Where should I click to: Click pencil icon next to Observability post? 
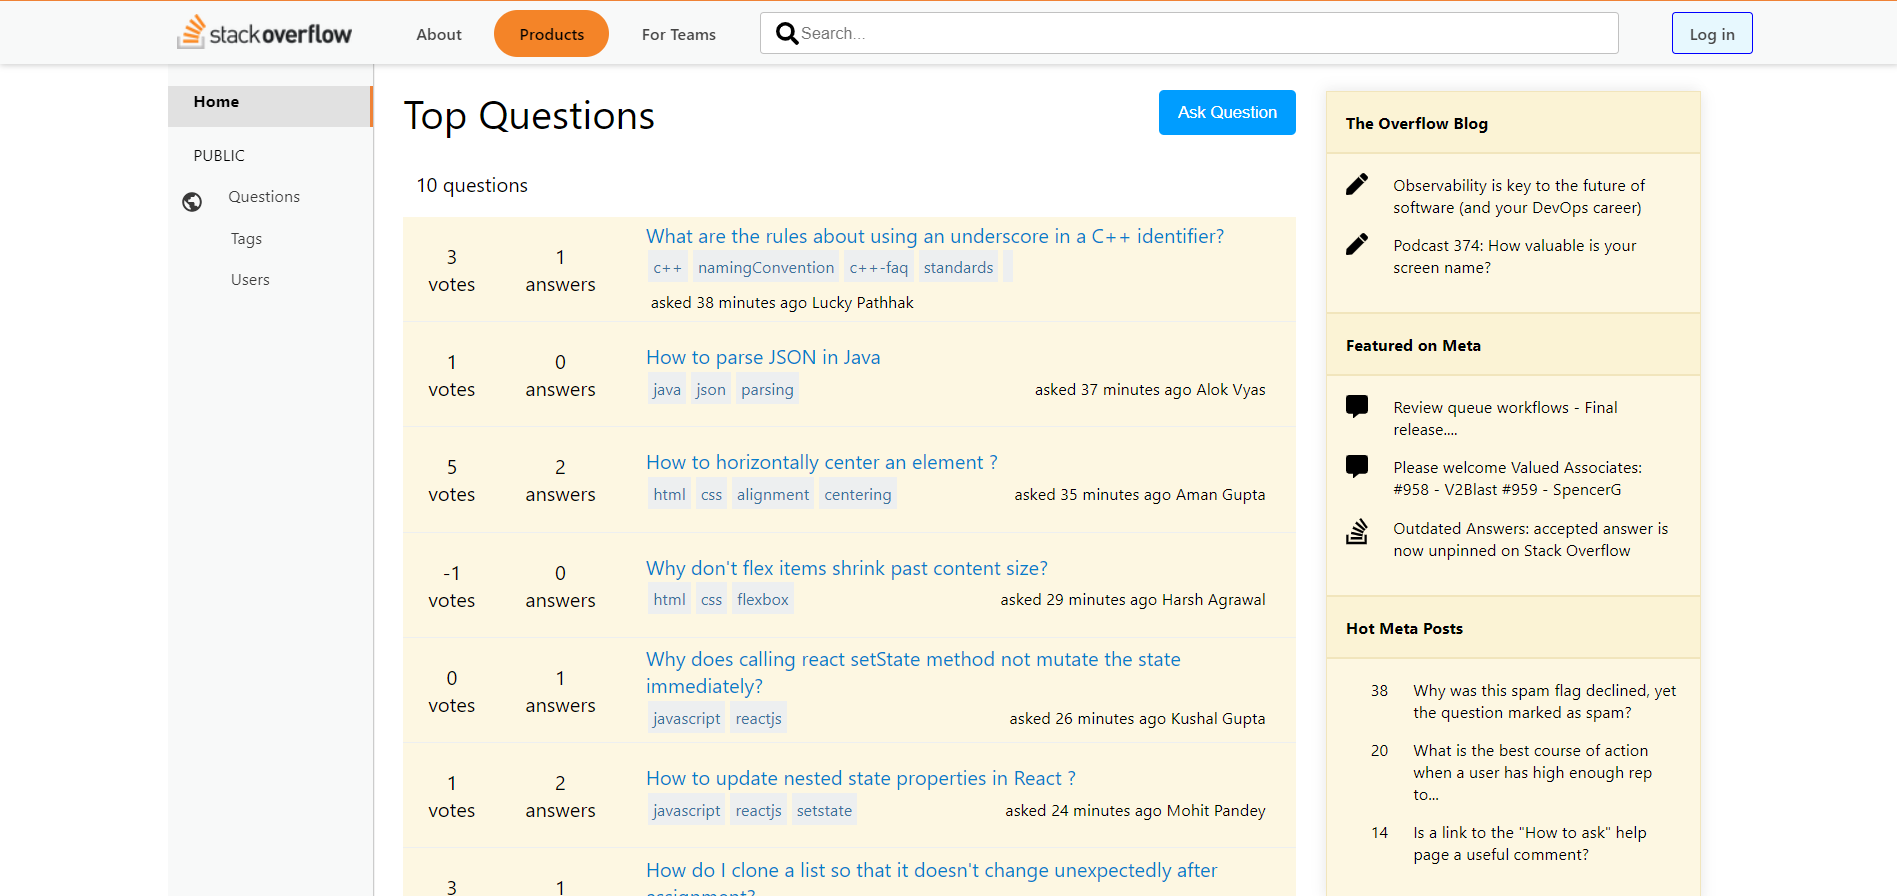click(1357, 184)
